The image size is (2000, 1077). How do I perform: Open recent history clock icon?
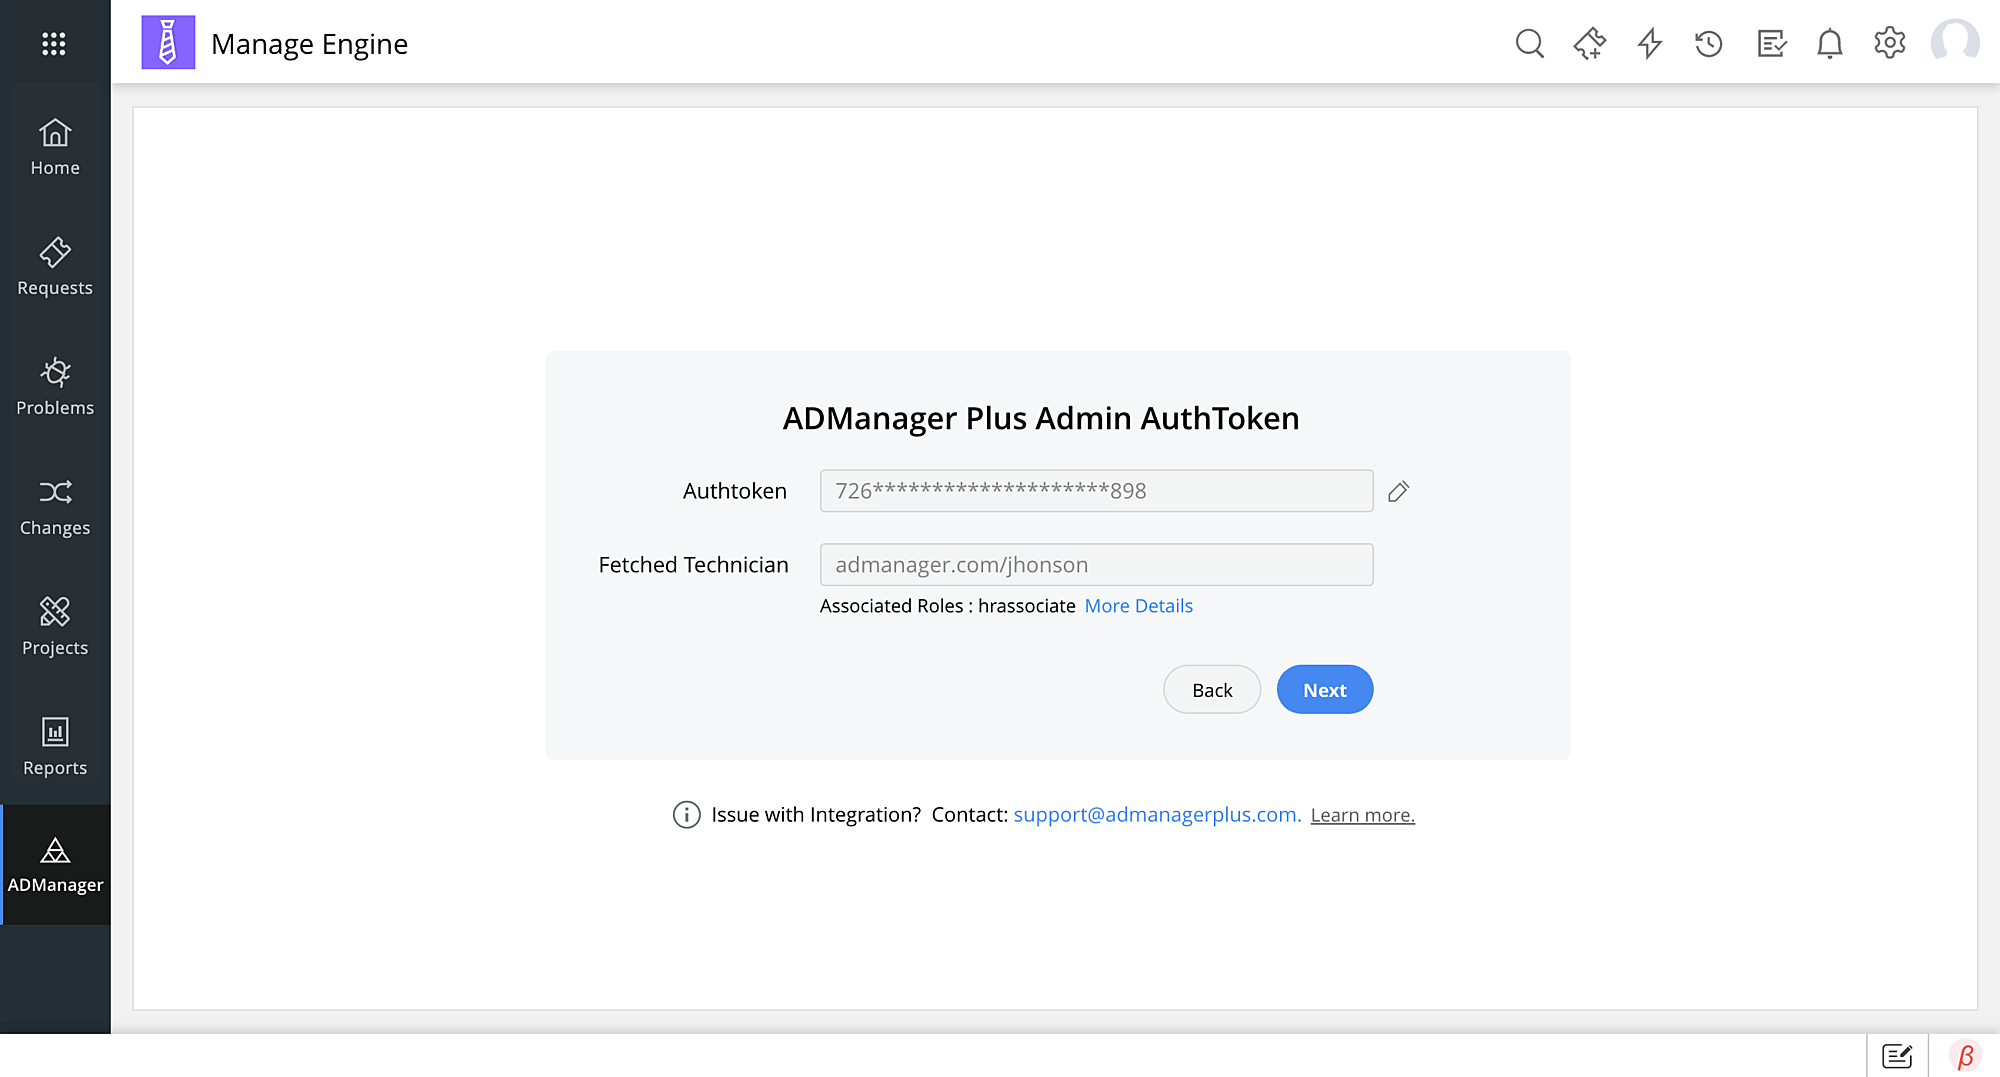coord(1709,43)
